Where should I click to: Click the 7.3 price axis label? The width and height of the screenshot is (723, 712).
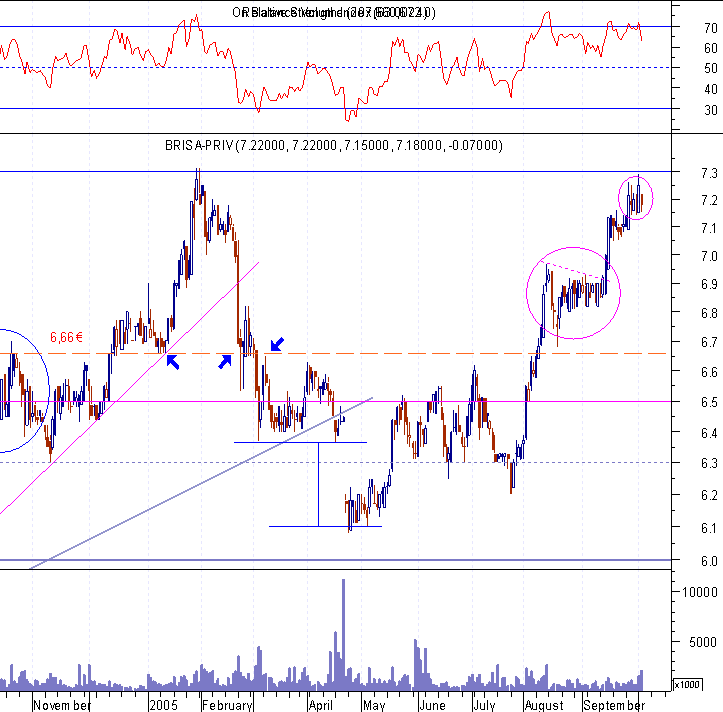point(709,173)
